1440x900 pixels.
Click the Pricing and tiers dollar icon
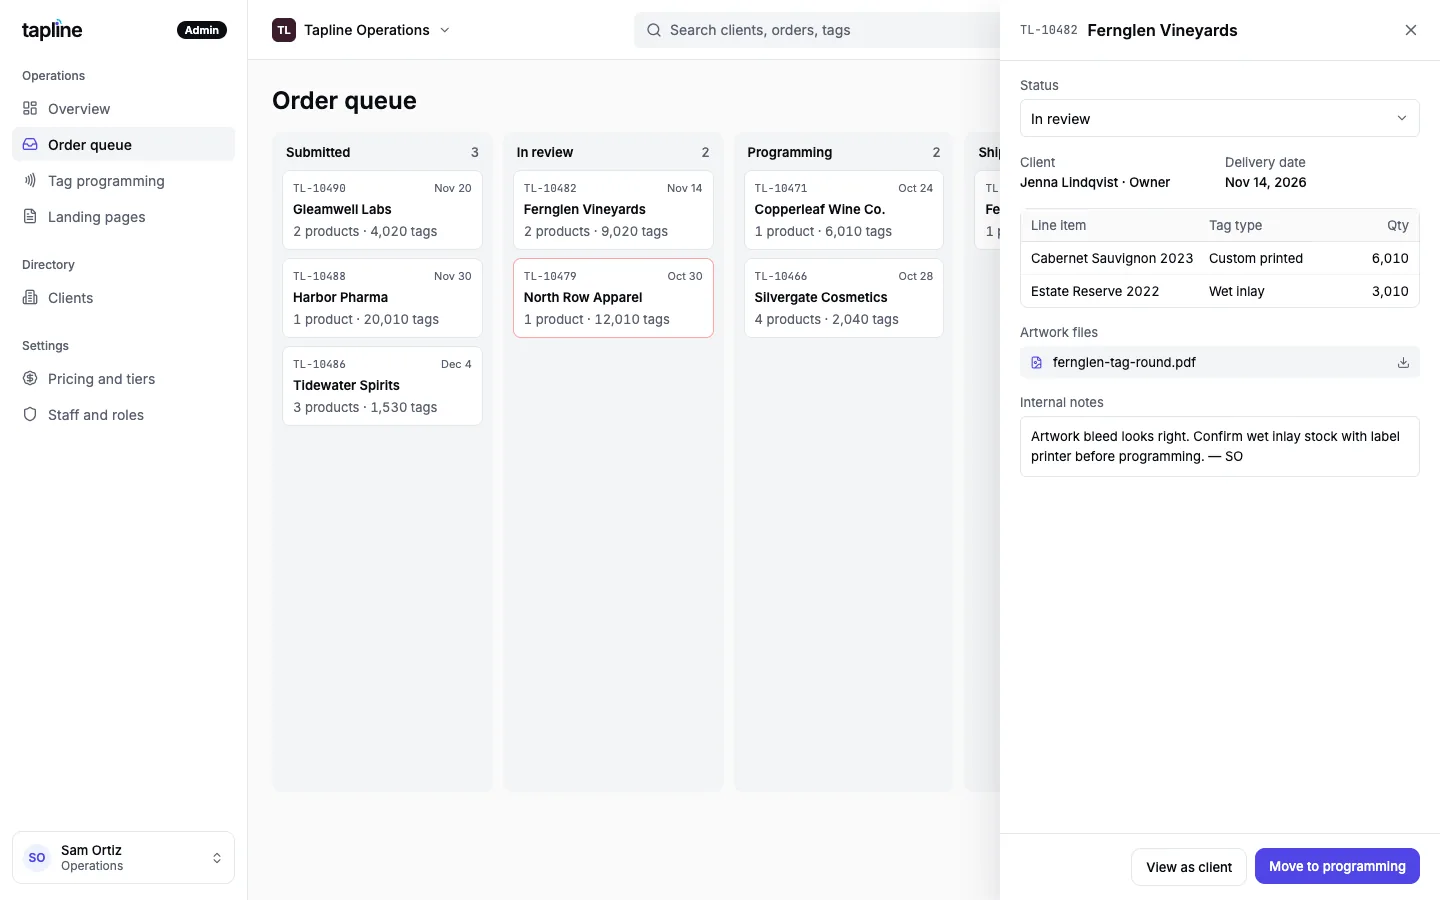click(30, 378)
